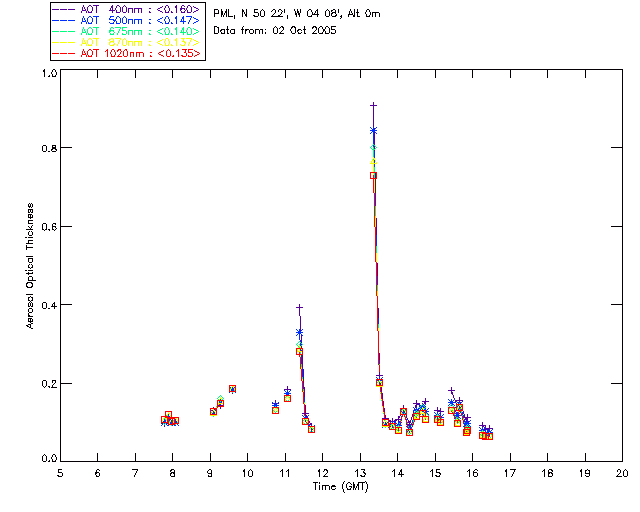Click the x-axis label 17
Screen dimensions: 640x512
[510, 473]
